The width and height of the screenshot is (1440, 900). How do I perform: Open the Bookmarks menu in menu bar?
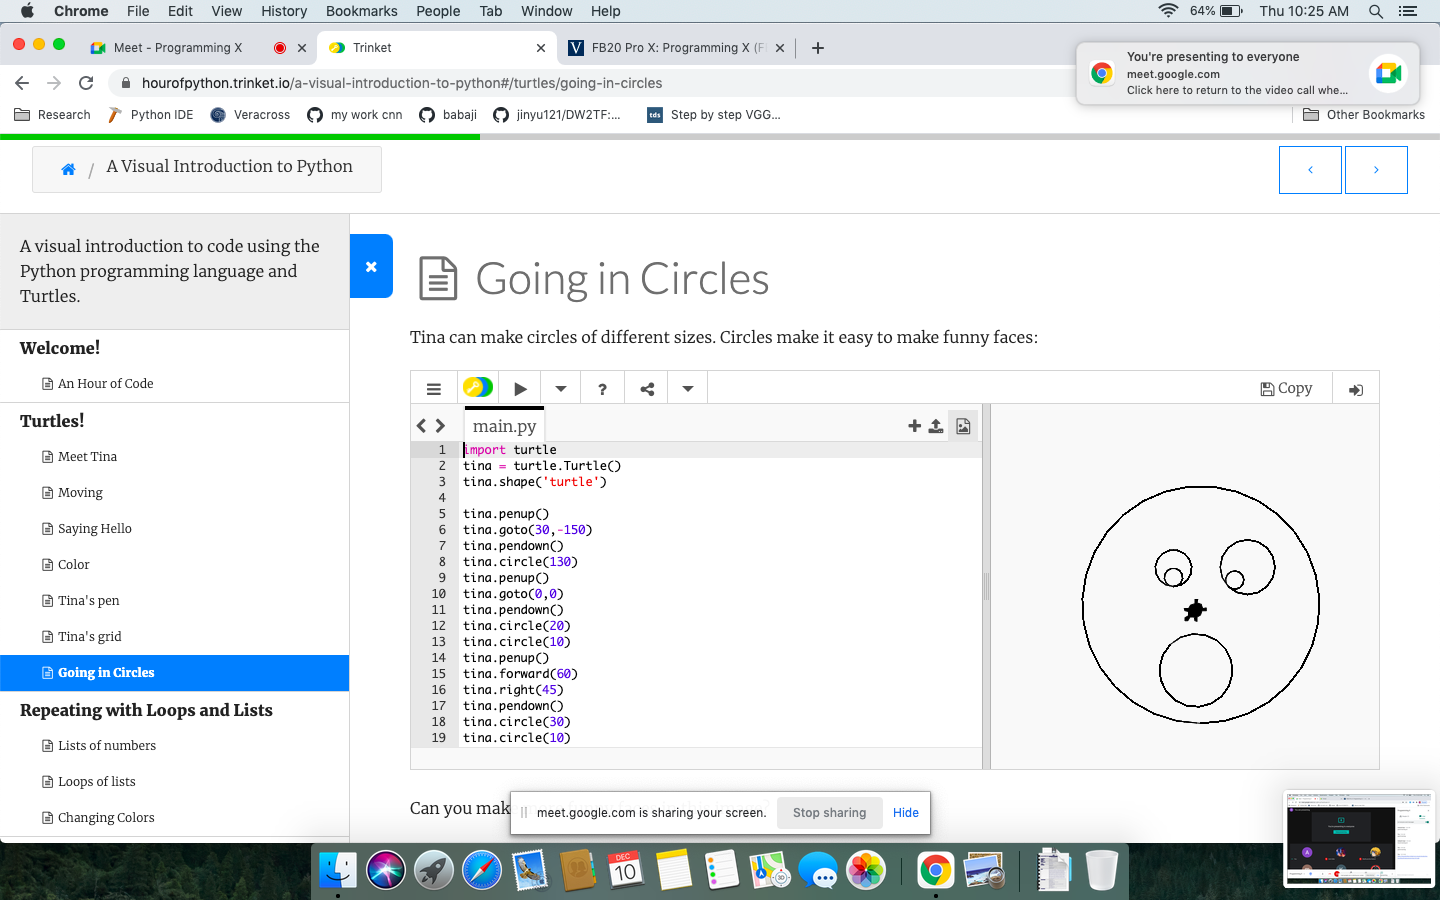(361, 11)
